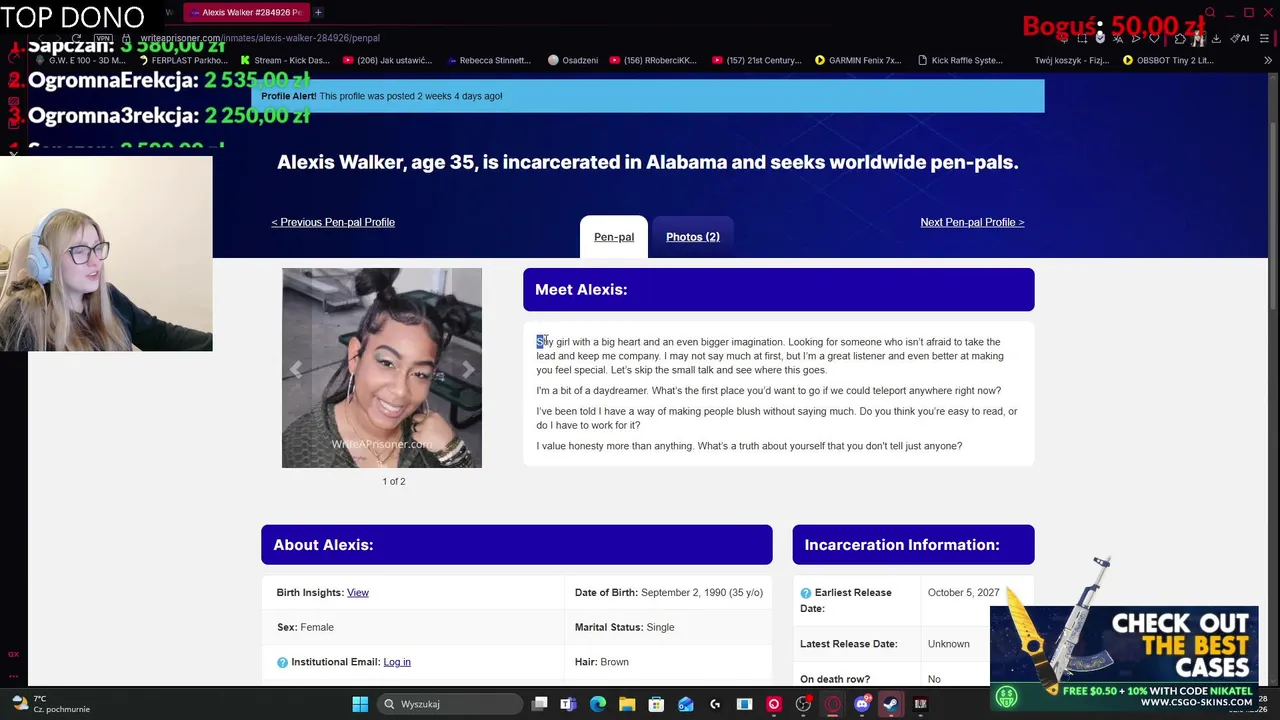The width and height of the screenshot is (1280, 720).
Task: Open the OBSBOT Tiny 2 Lit... bookmark
Action: (x=1168, y=60)
